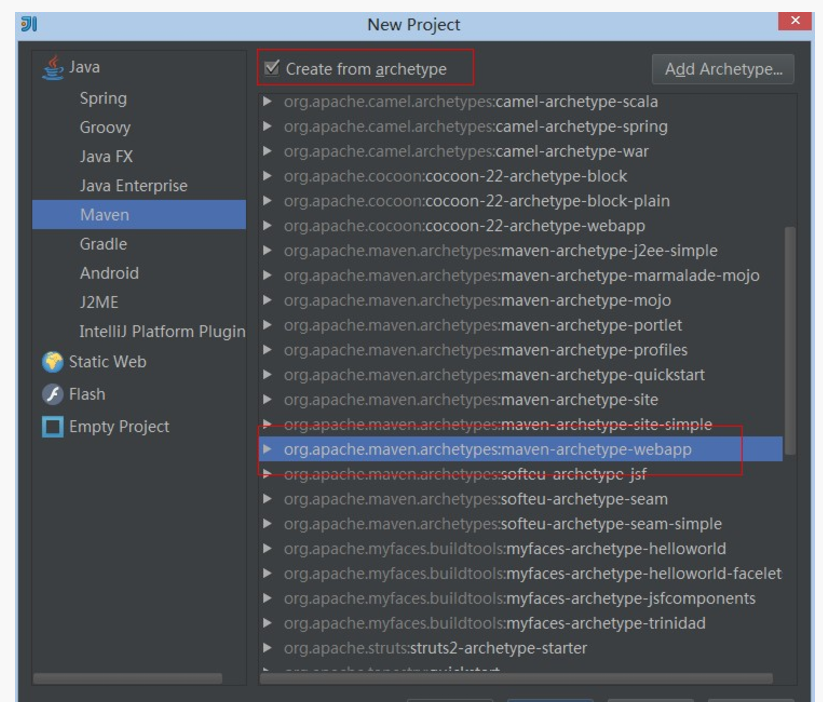Choose Spring in the project list

[x=103, y=99]
